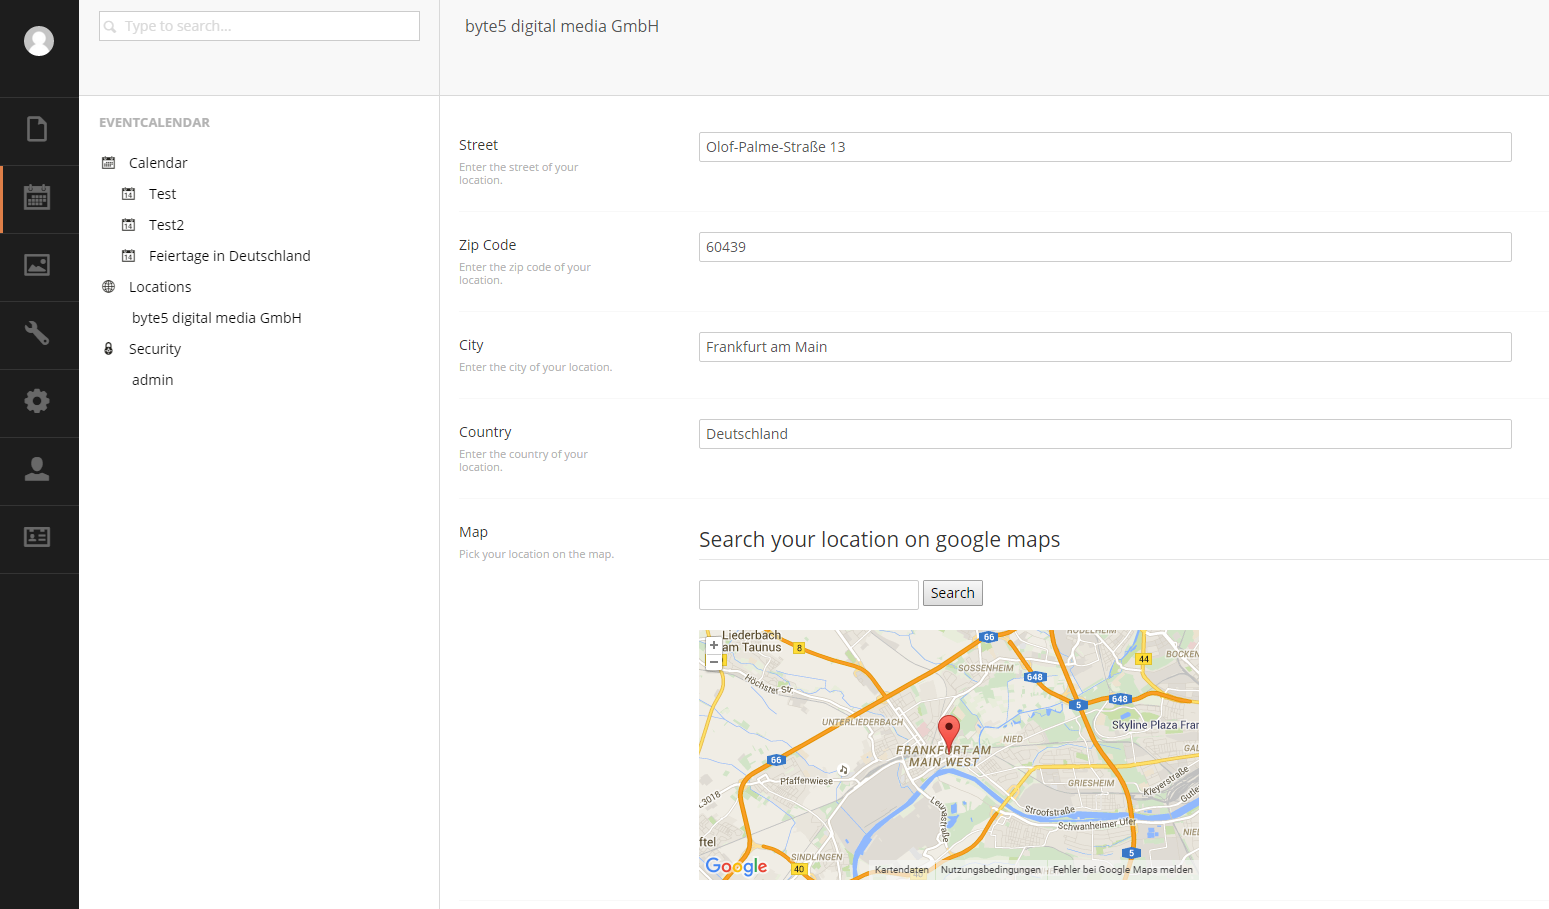Click the Locations globe icon

click(109, 287)
